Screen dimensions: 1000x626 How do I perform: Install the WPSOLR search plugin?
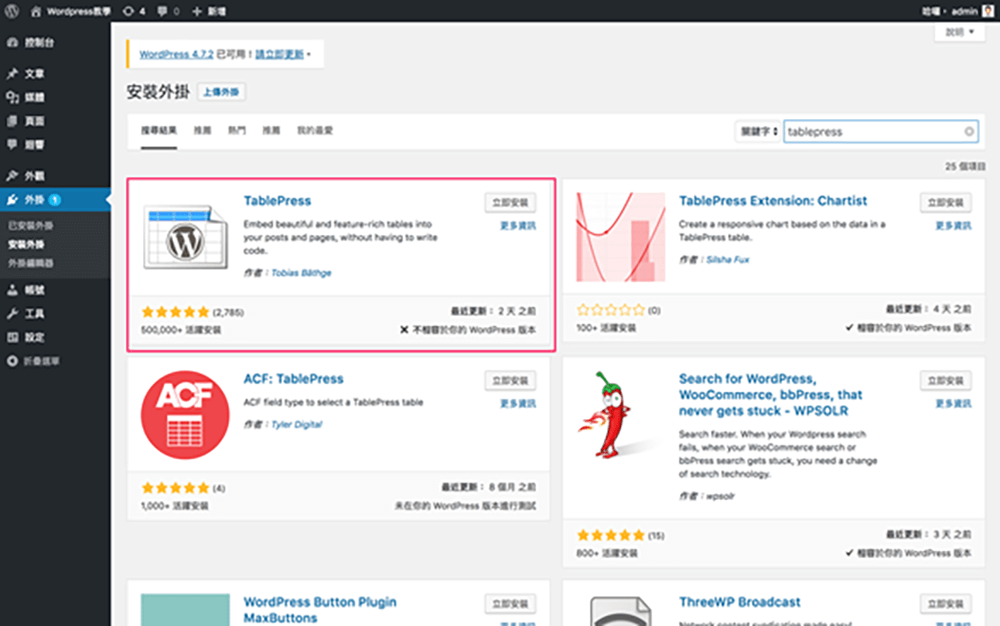tap(946, 381)
